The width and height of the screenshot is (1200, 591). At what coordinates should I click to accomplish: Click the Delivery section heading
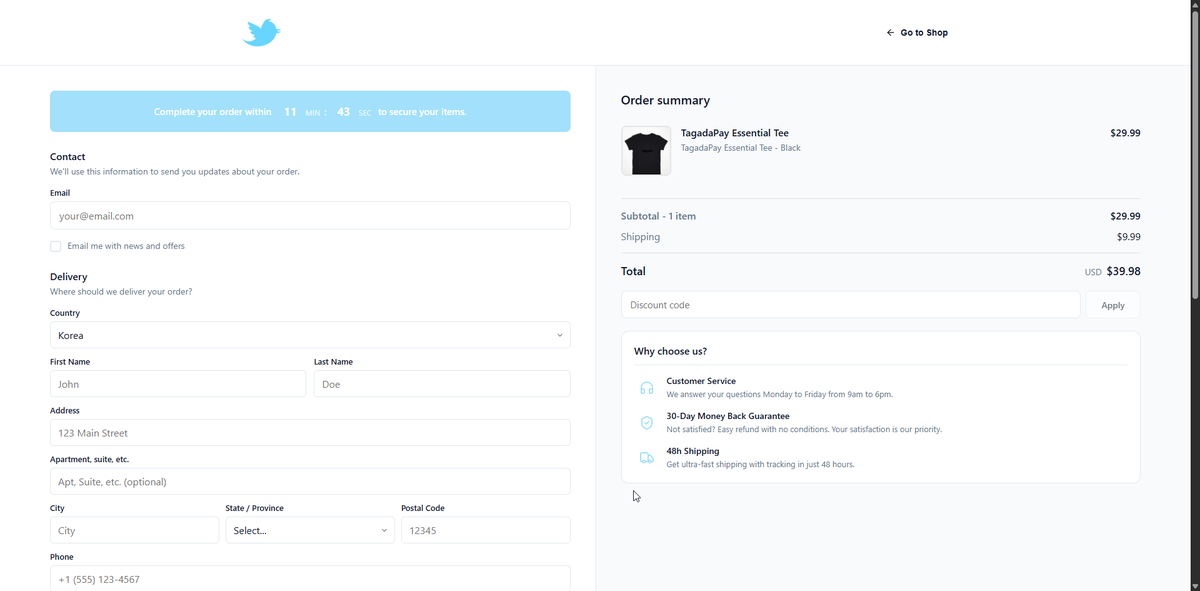[x=69, y=277]
